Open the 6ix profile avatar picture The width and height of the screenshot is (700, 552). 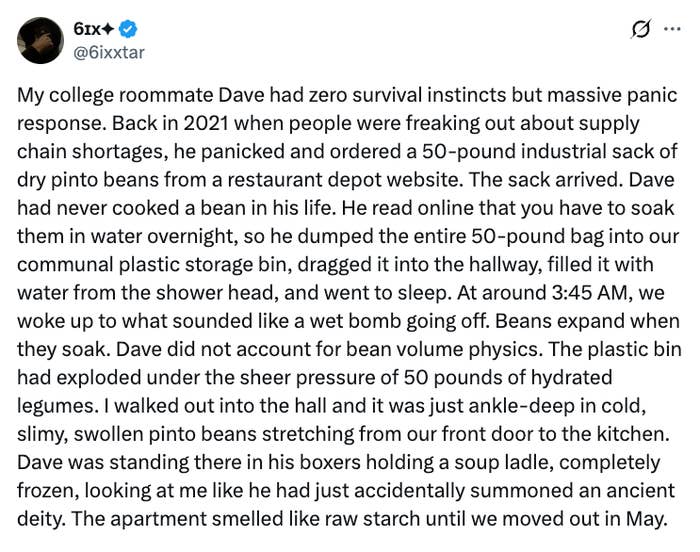[40, 41]
